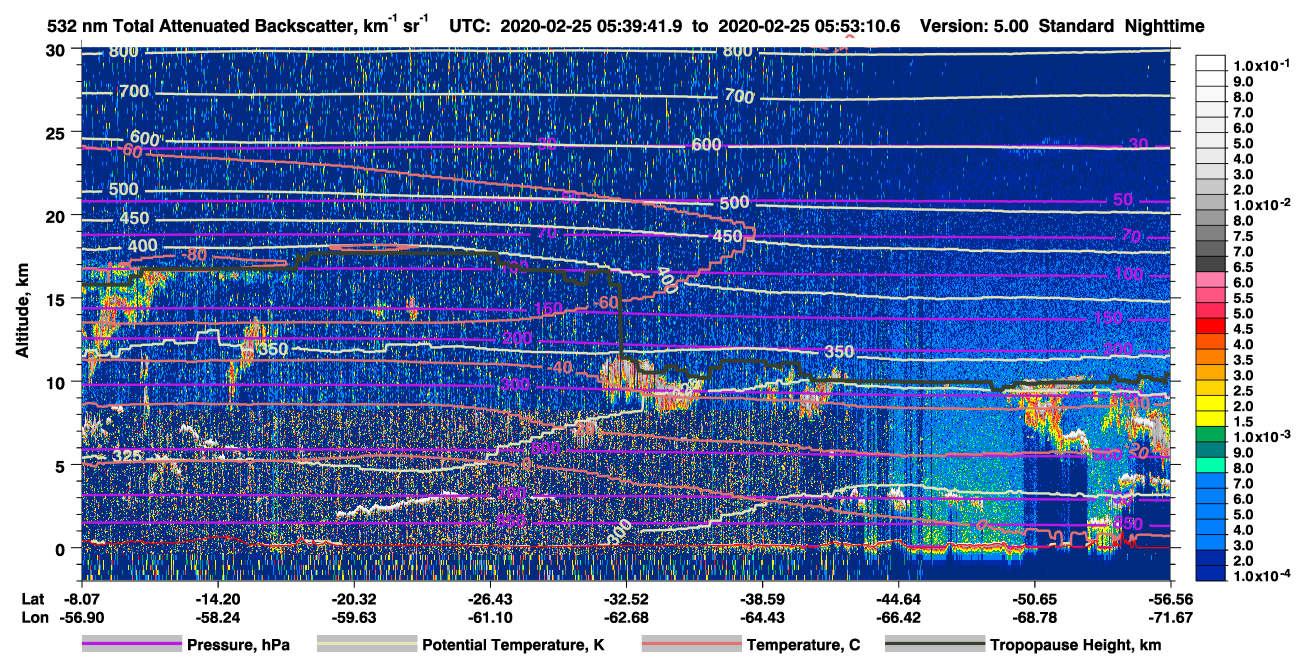Click the 'Pressure, hPa' legend label
This screenshot has height=667, width=1300.
[240, 646]
